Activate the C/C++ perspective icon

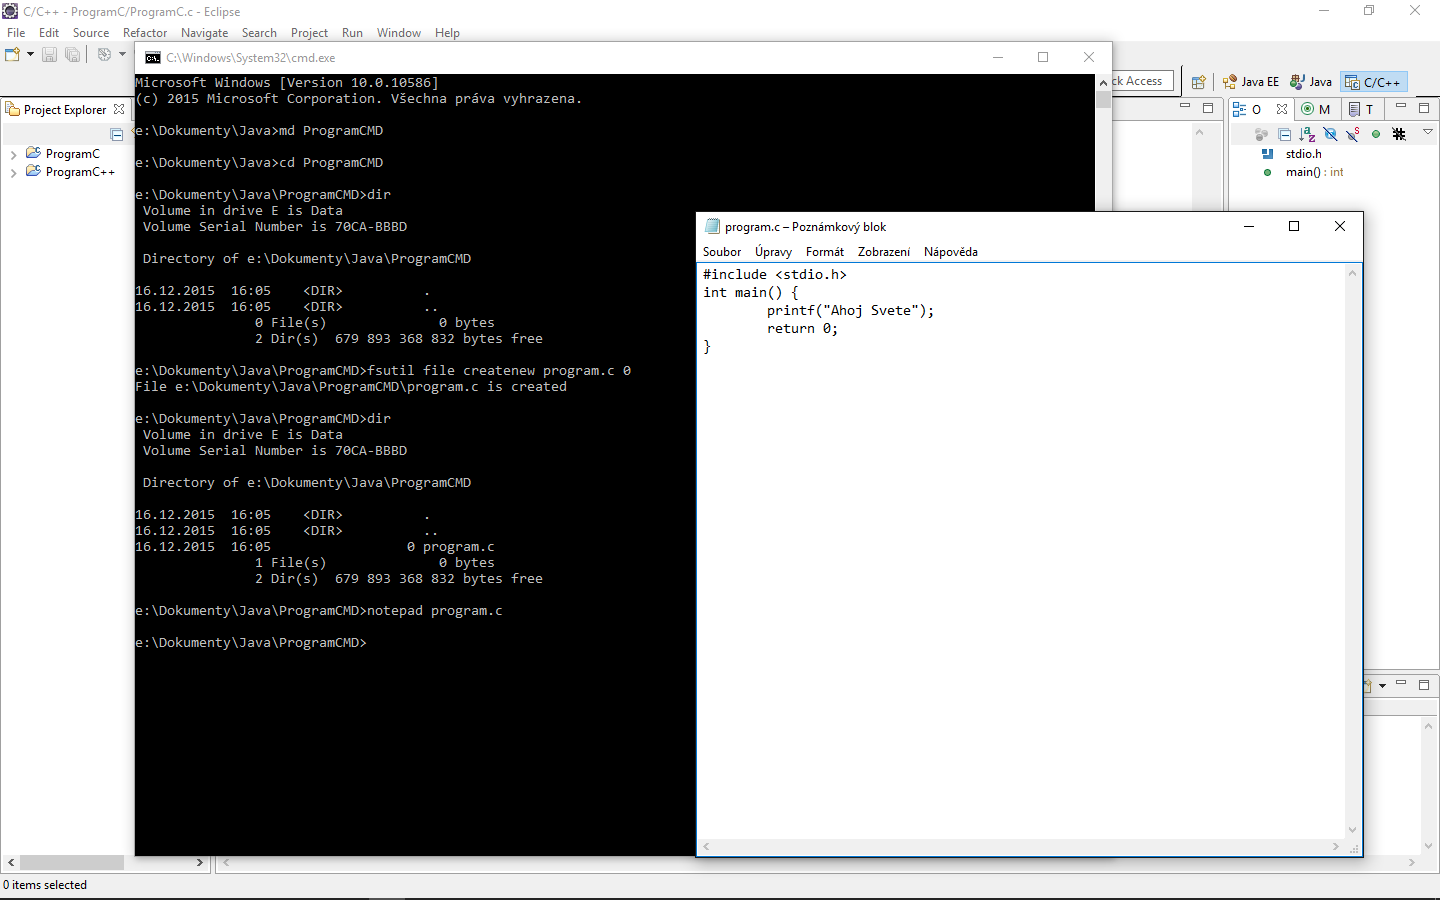[1373, 81]
